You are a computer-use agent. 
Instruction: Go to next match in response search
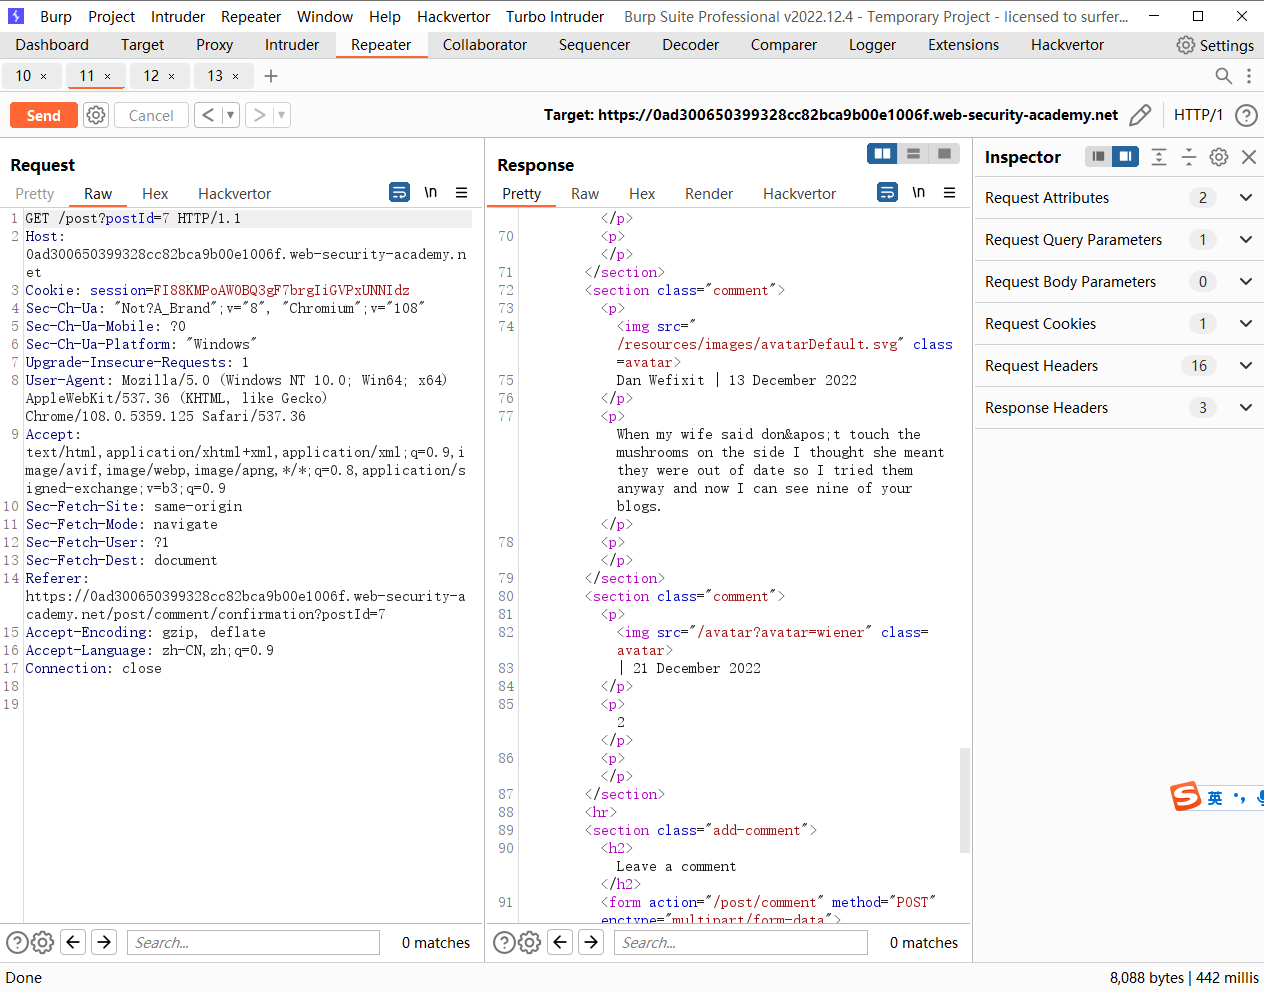[x=592, y=942]
